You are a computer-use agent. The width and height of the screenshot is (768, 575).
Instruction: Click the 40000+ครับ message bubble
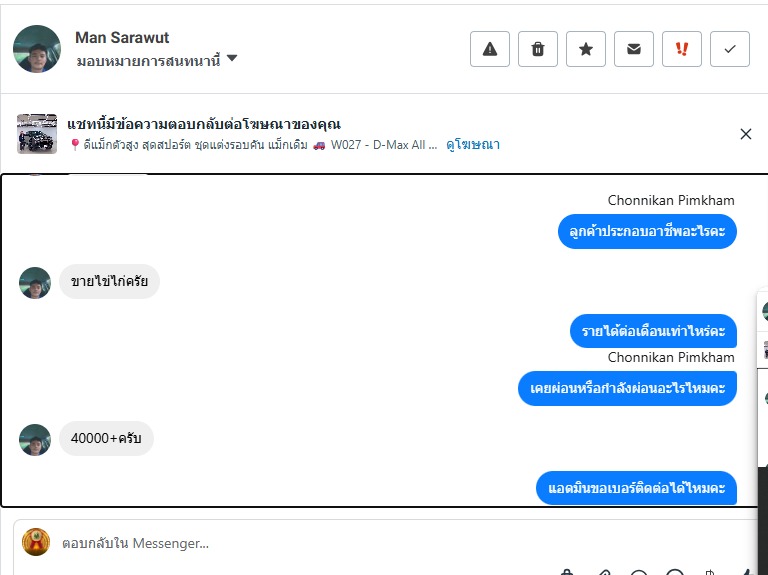click(x=105, y=438)
